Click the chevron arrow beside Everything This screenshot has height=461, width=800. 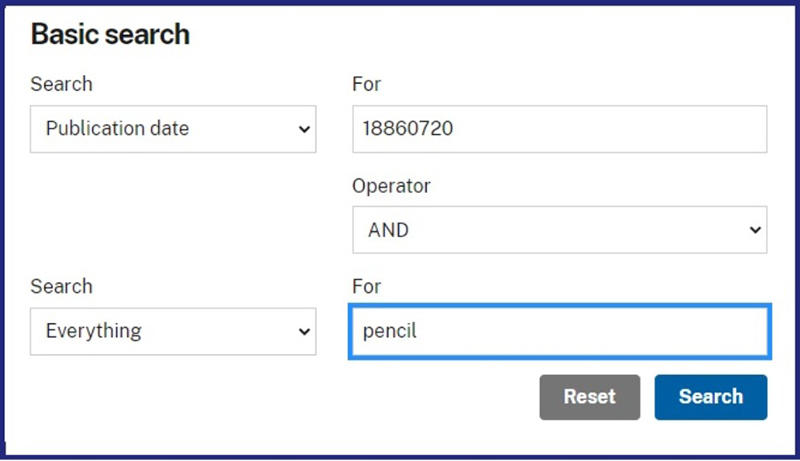click(304, 332)
